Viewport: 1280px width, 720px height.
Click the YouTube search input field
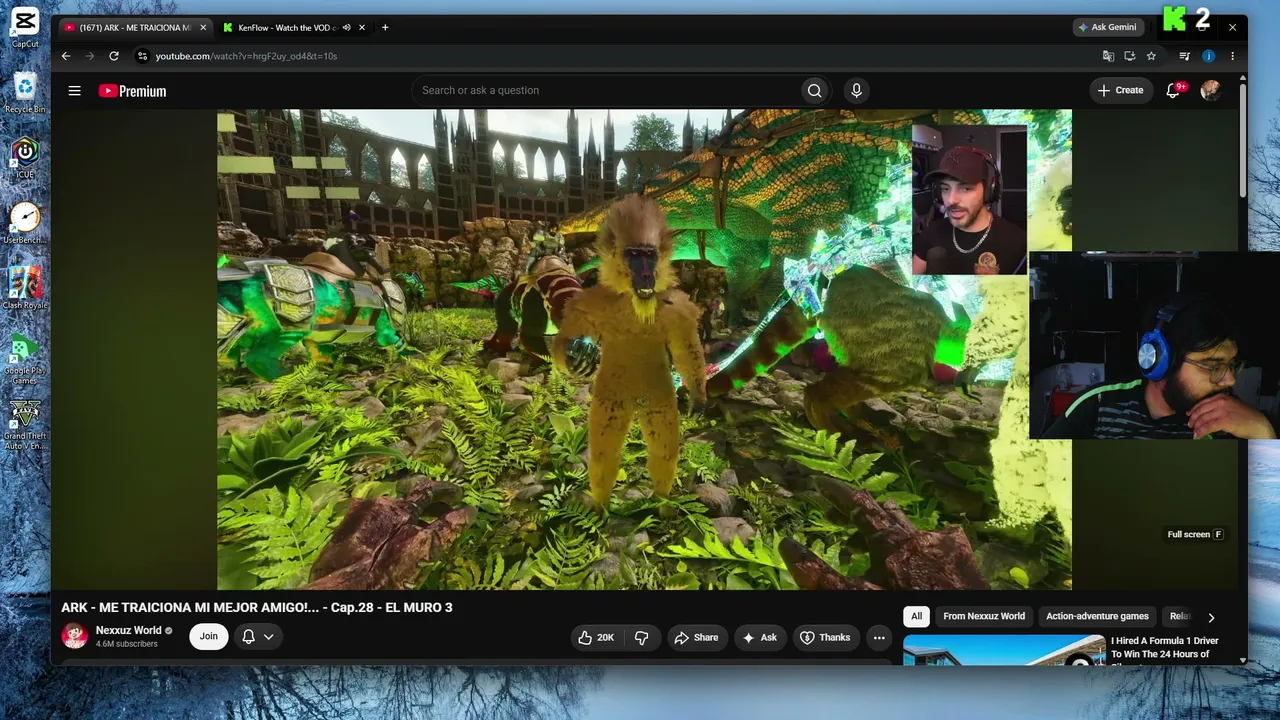click(608, 91)
